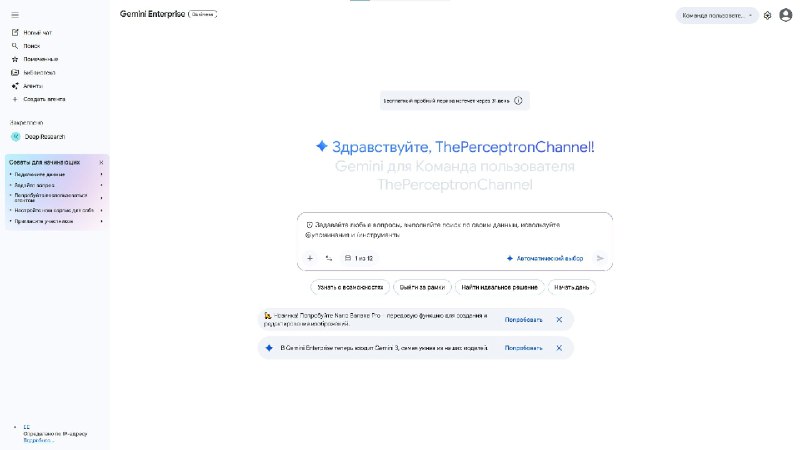Click the 'Закреплено' pinned section label
800x450 pixels.
27,122
